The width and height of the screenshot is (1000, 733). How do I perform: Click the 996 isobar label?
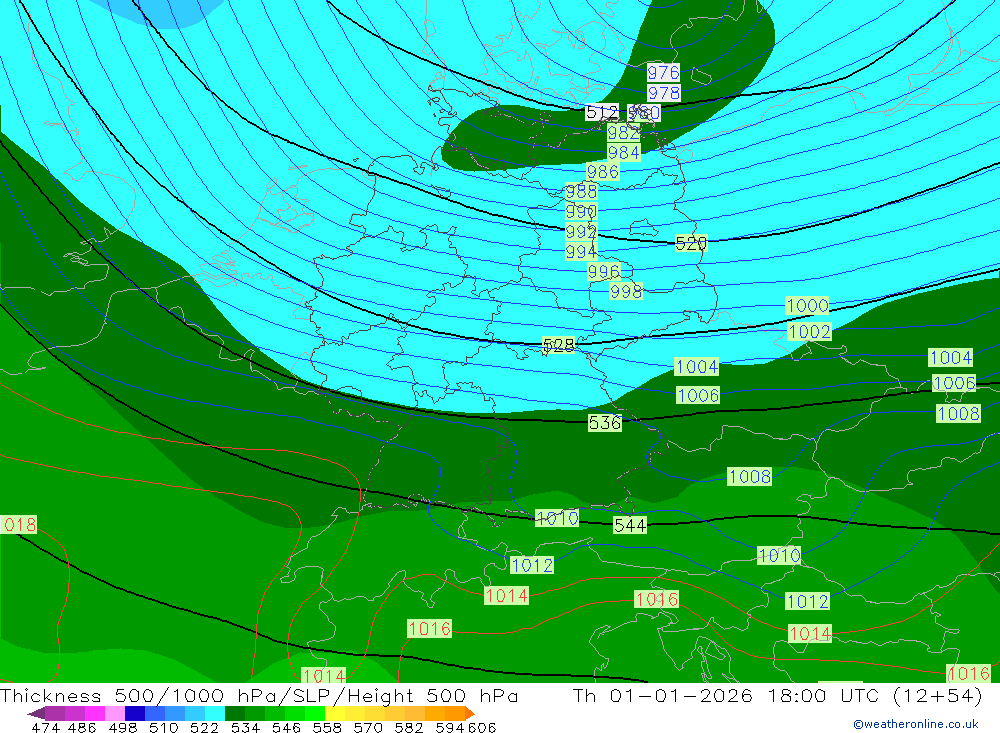pyautogui.click(x=603, y=272)
